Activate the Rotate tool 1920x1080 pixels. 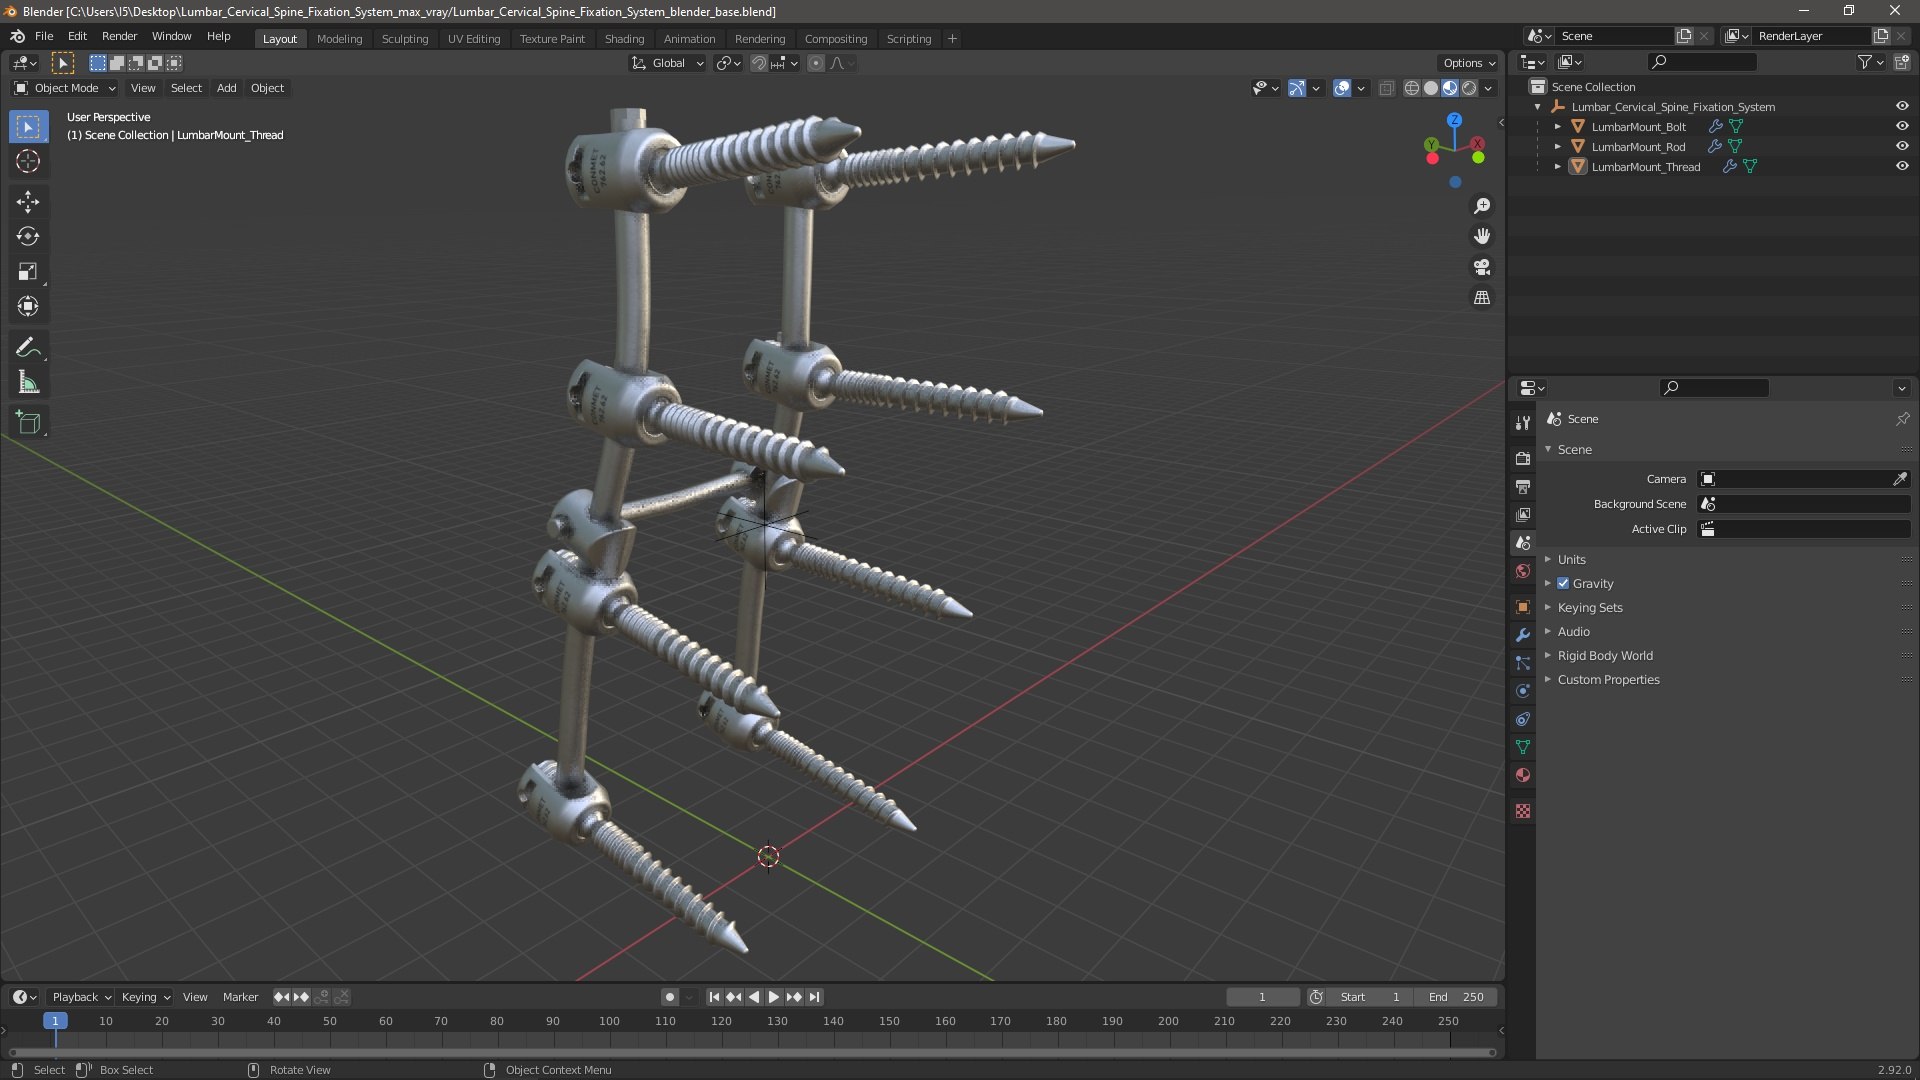(x=28, y=237)
